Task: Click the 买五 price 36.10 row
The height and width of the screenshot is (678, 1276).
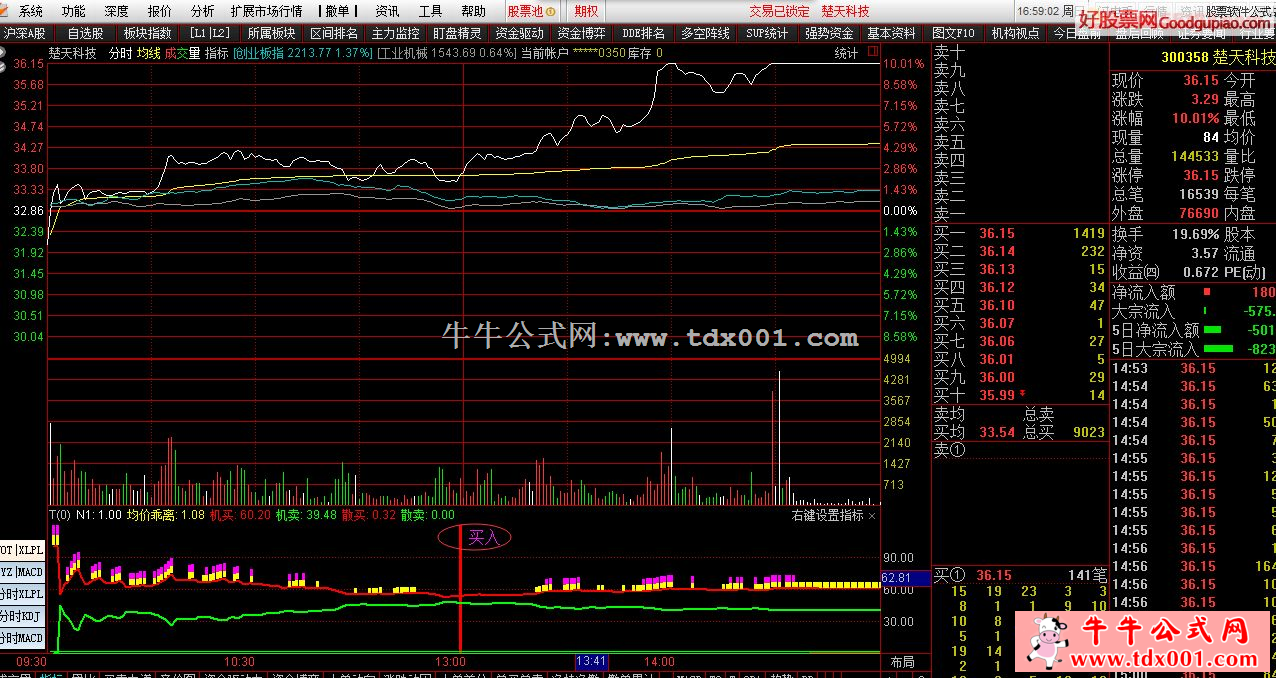Action: click(x=1020, y=305)
